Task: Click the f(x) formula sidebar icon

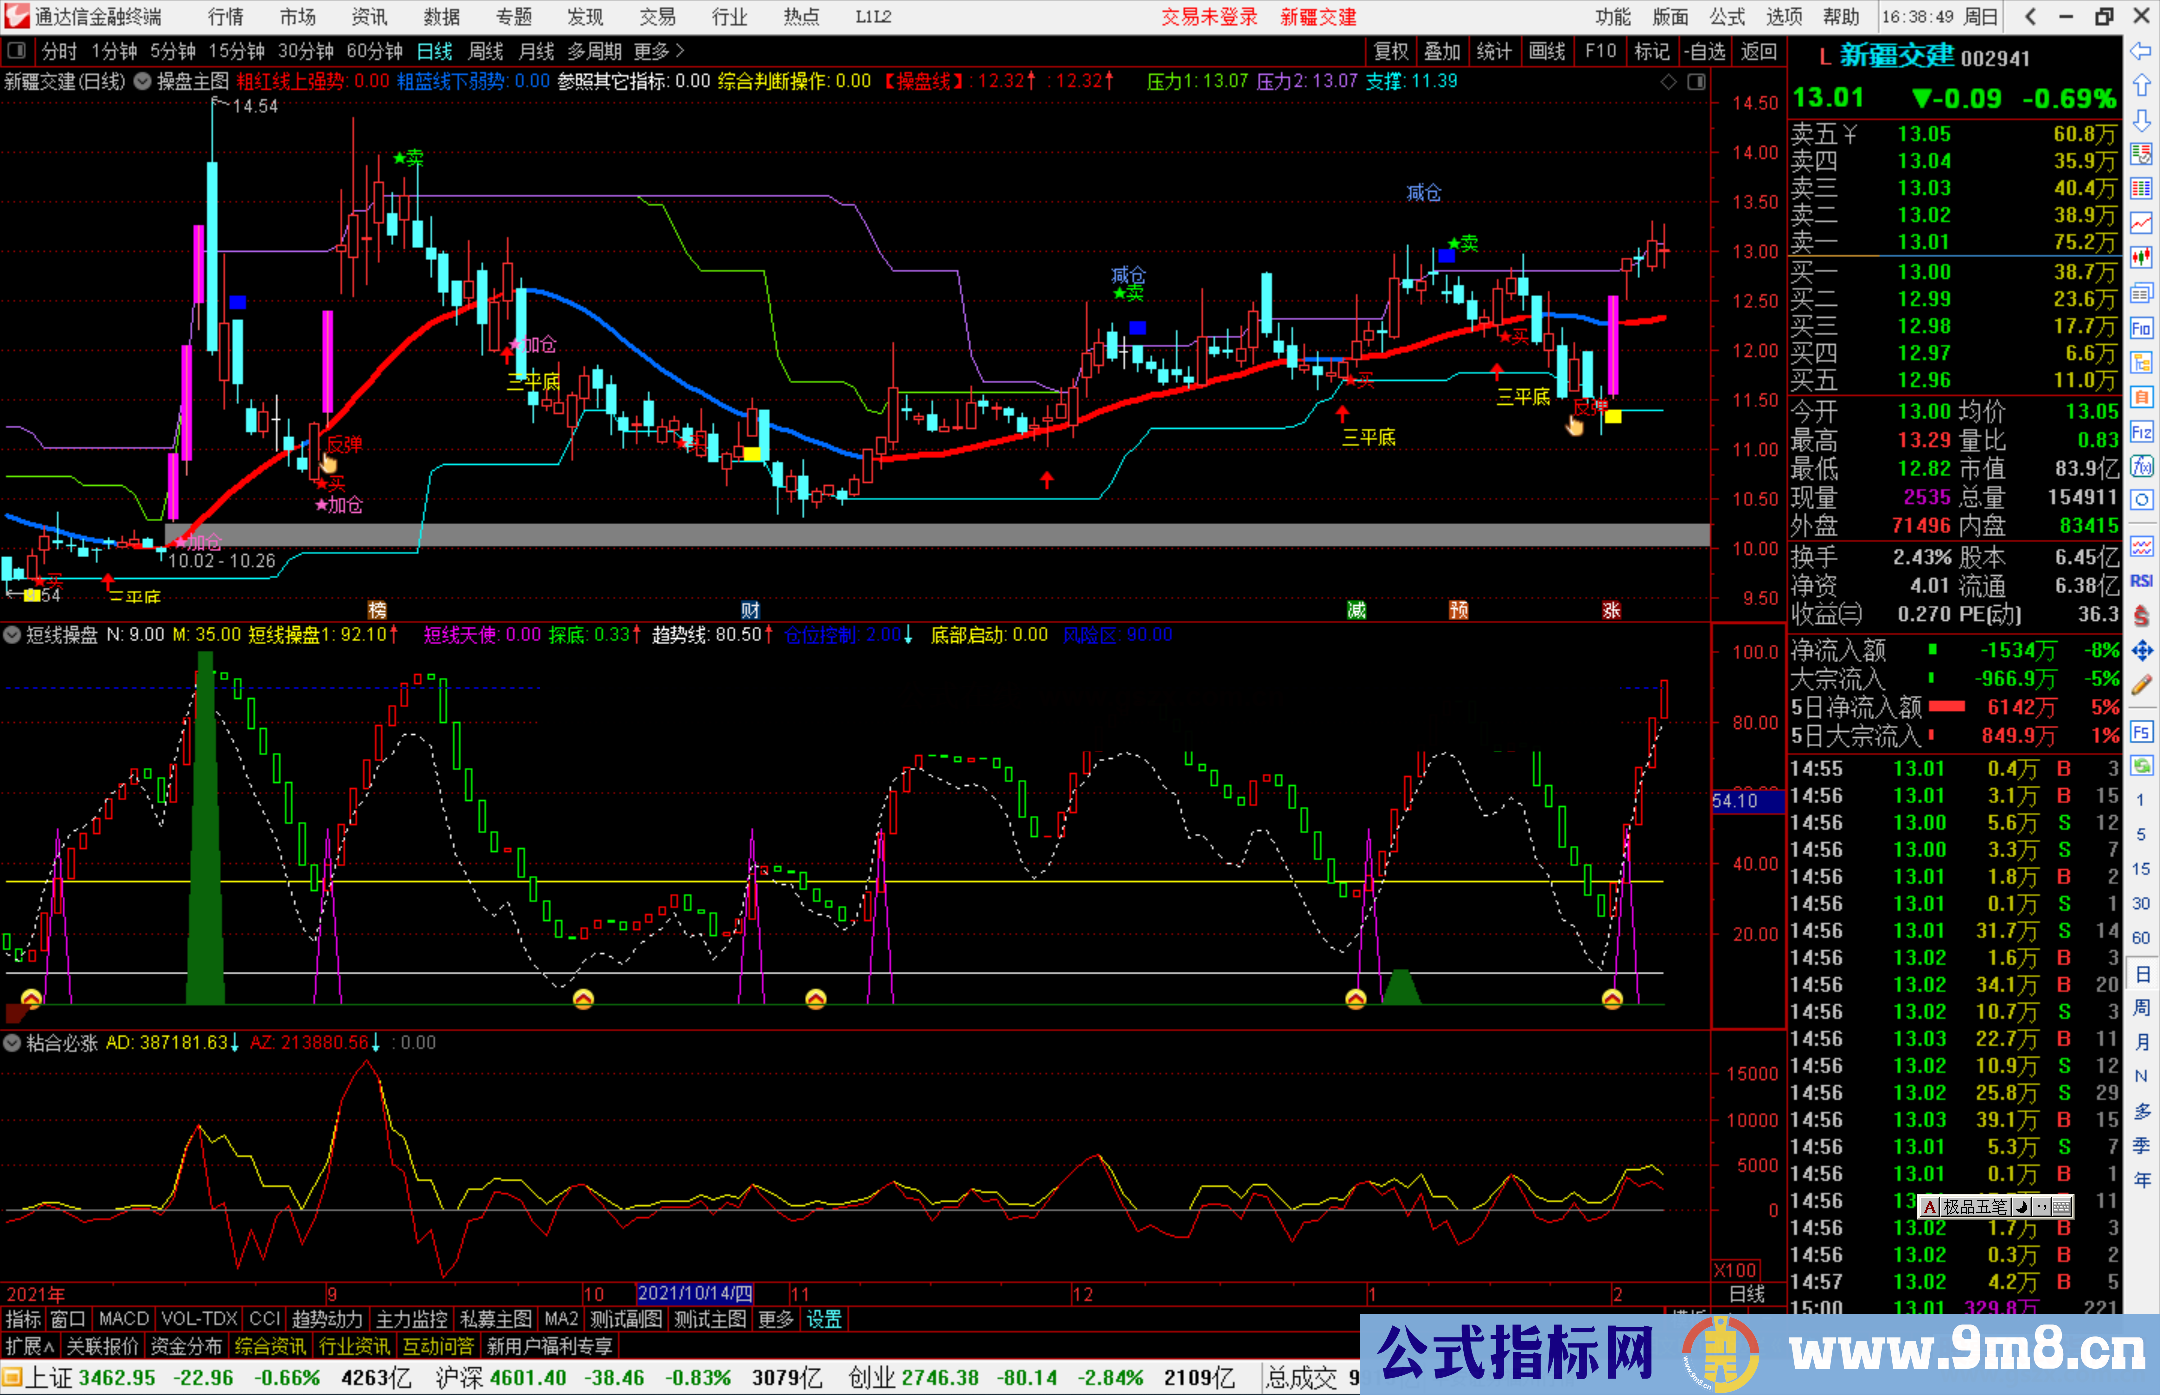Action: (2140, 466)
